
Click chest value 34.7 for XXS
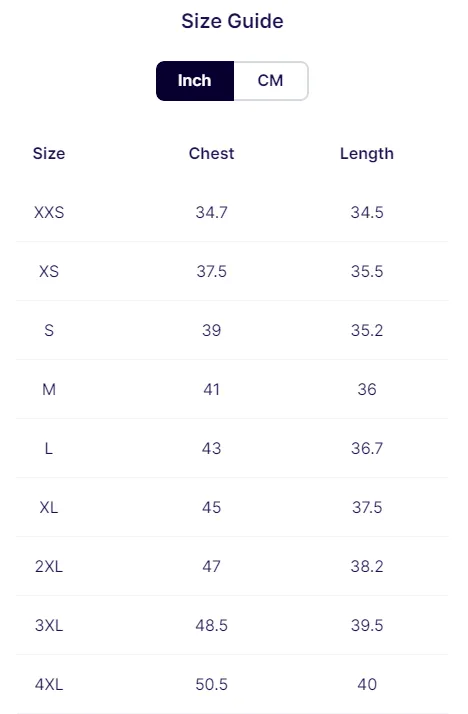click(x=212, y=212)
